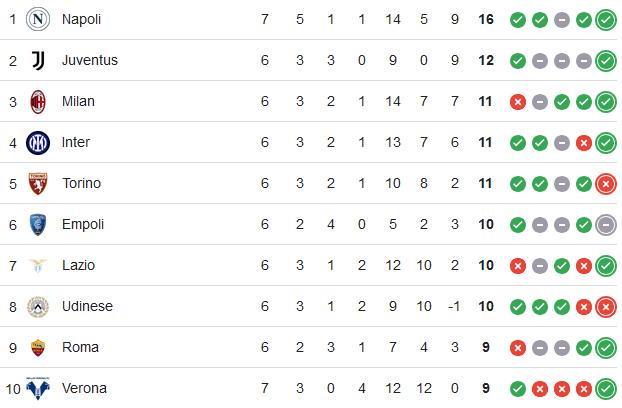Click the Juventus club logo

click(38, 60)
